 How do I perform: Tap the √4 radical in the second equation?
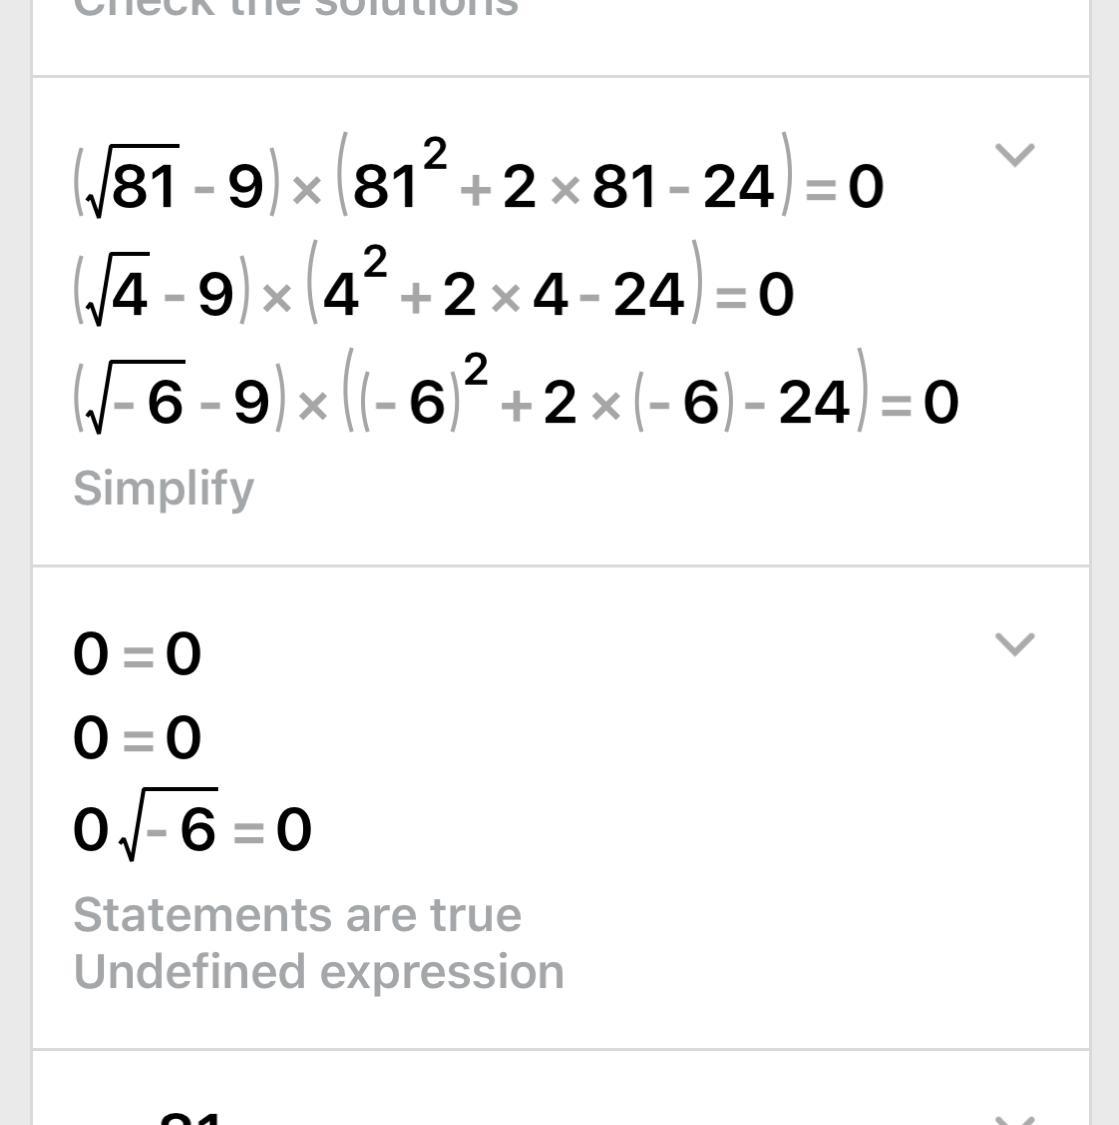pyautogui.click(x=116, y=294)
